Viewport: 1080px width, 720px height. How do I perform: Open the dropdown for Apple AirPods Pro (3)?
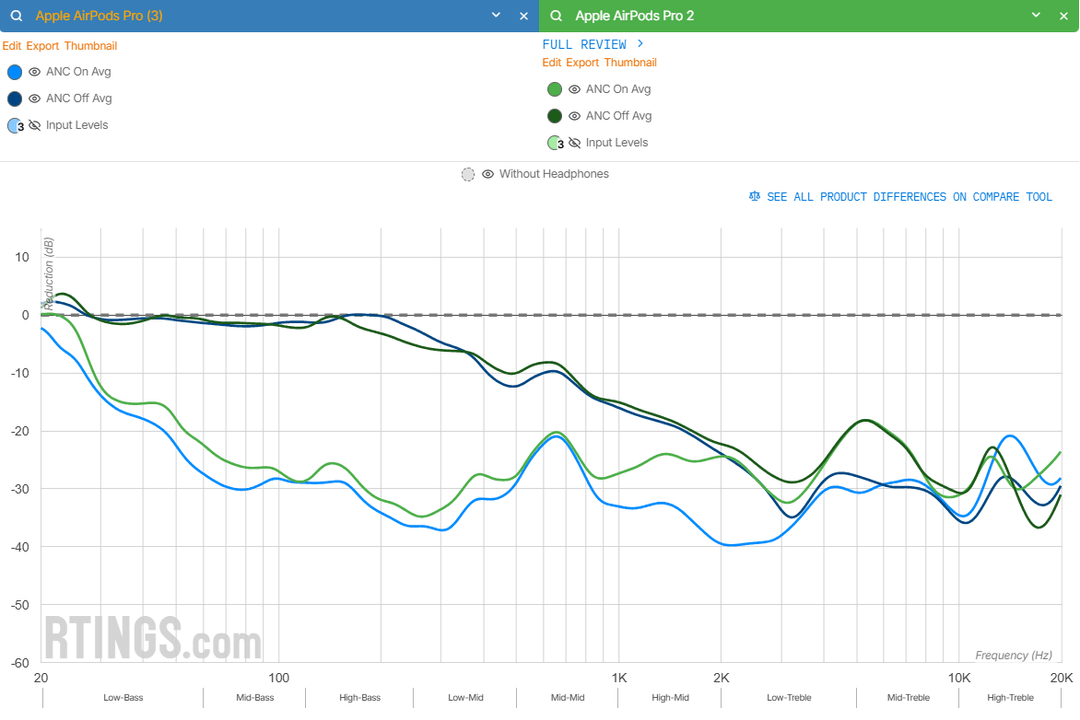coord(495,15)
